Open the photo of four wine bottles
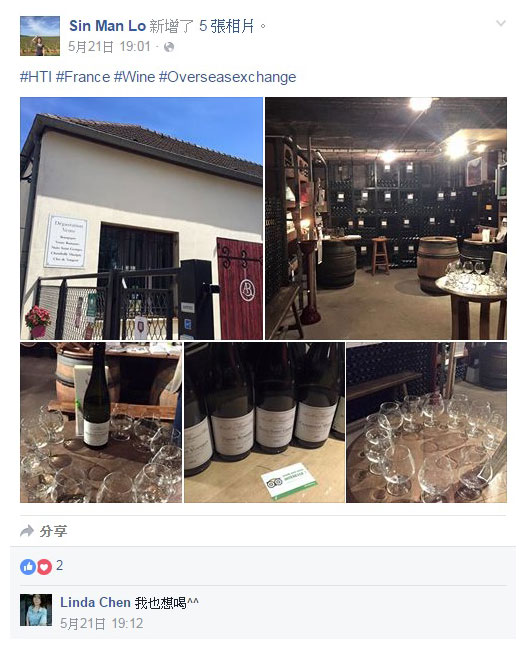 (264, 422)
